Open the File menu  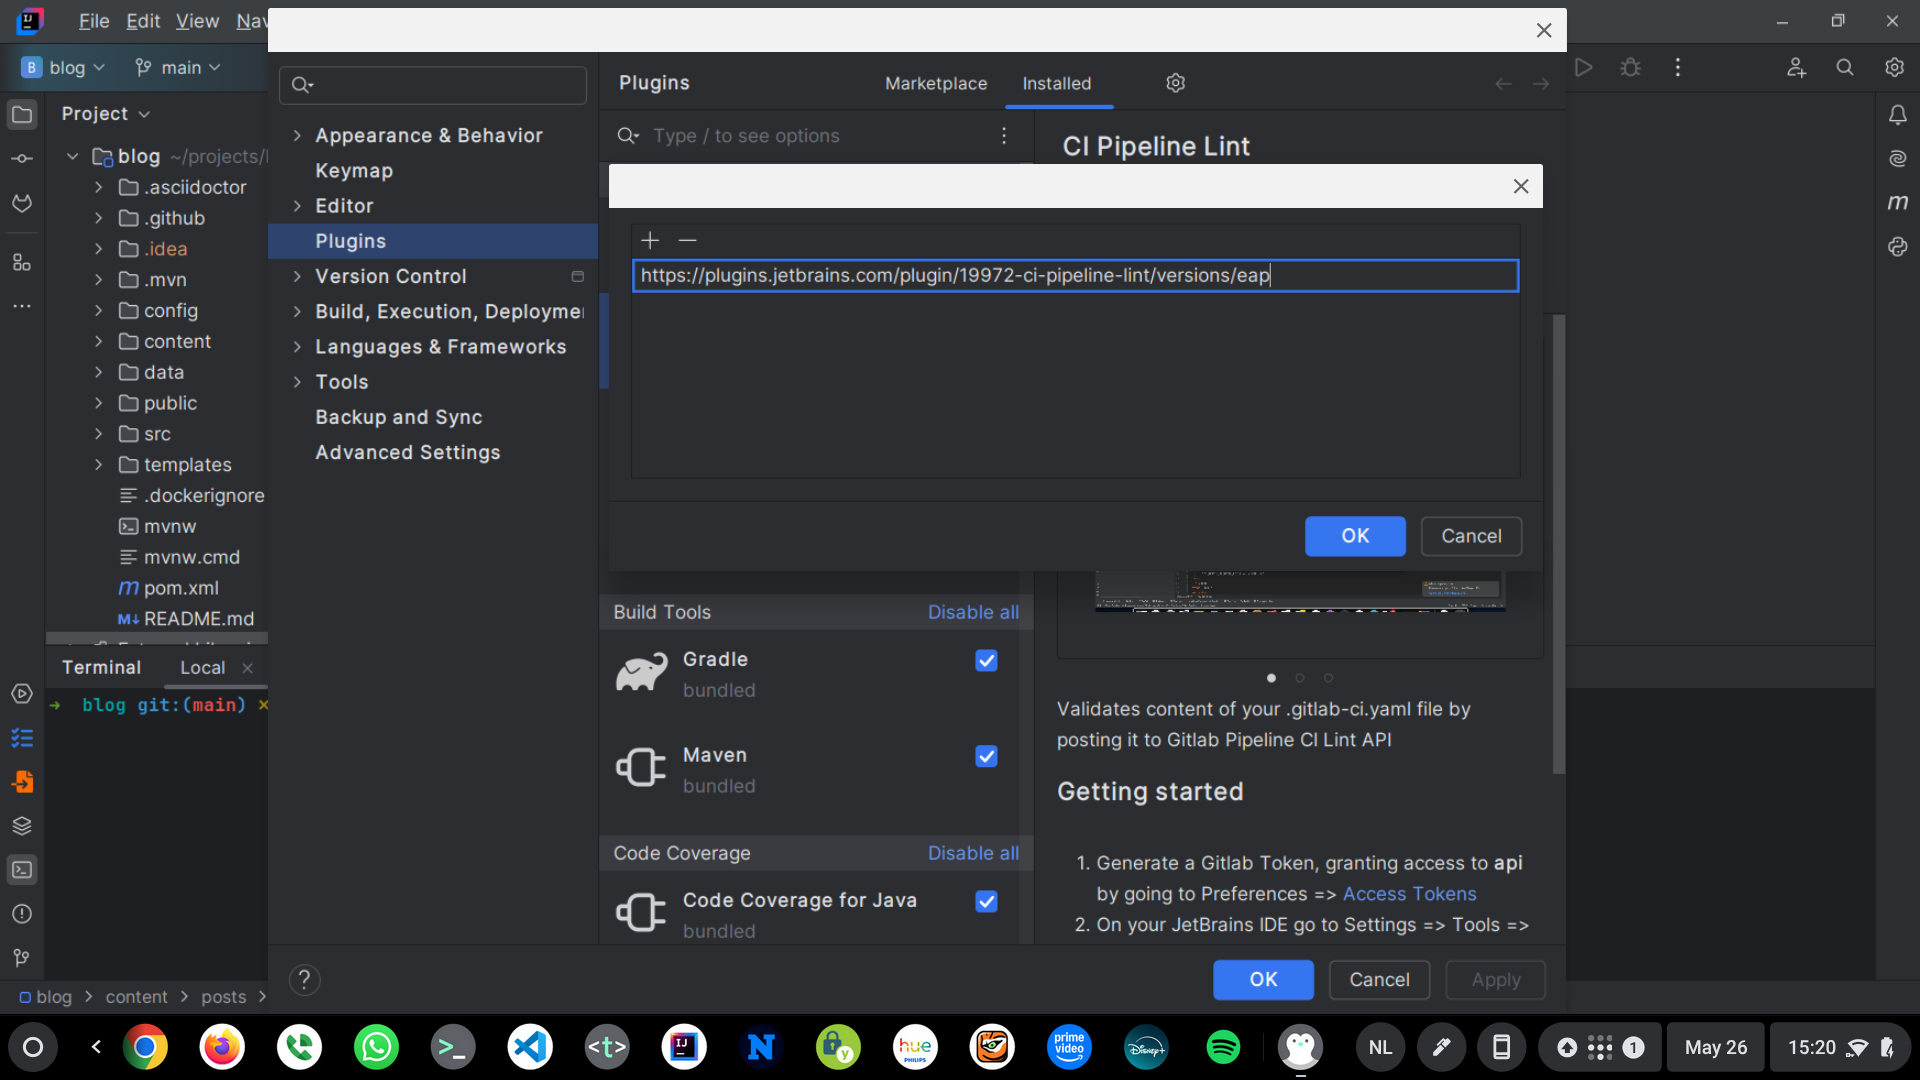coord(94,20)
